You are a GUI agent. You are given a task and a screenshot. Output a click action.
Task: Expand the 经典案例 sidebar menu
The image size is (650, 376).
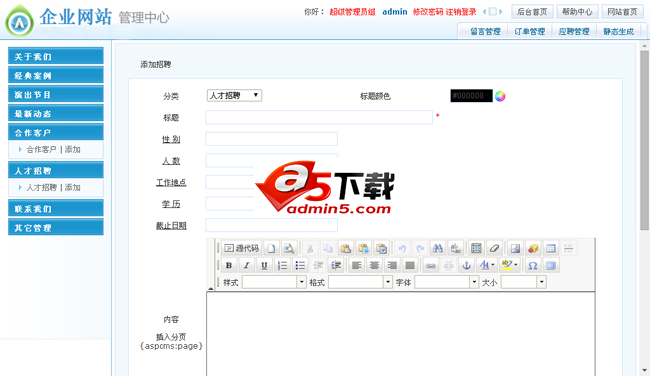(x=56, y=75)
